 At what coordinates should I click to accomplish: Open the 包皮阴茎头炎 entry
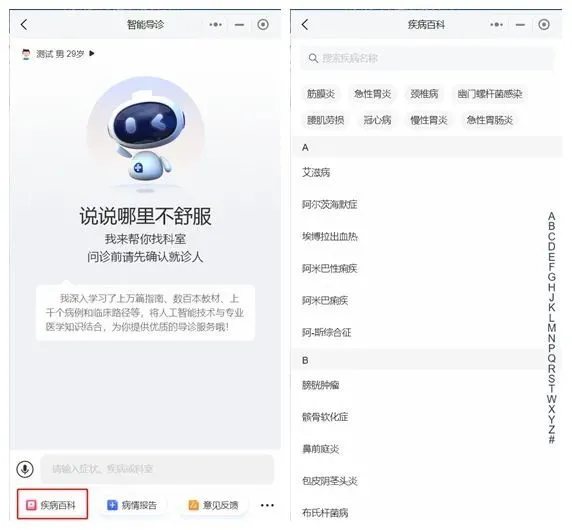point(329,481)
